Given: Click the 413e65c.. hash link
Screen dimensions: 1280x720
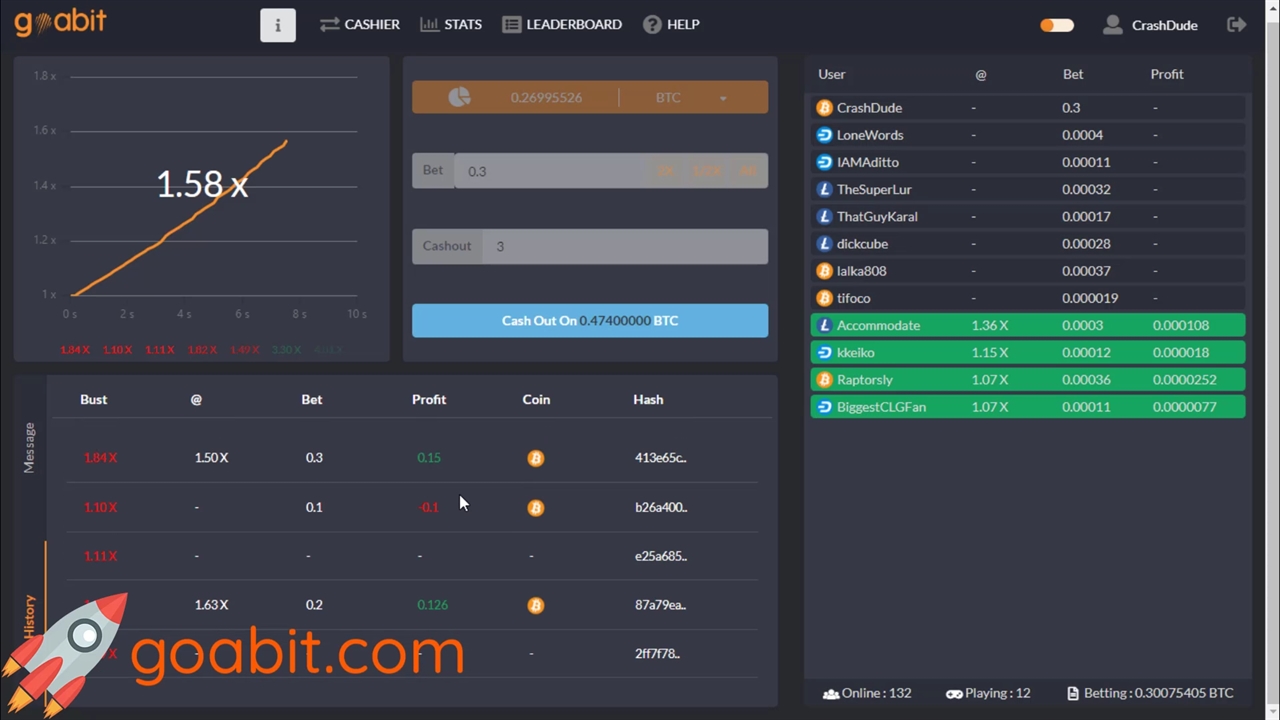Looking at the screenshot, I should point(660,458).
